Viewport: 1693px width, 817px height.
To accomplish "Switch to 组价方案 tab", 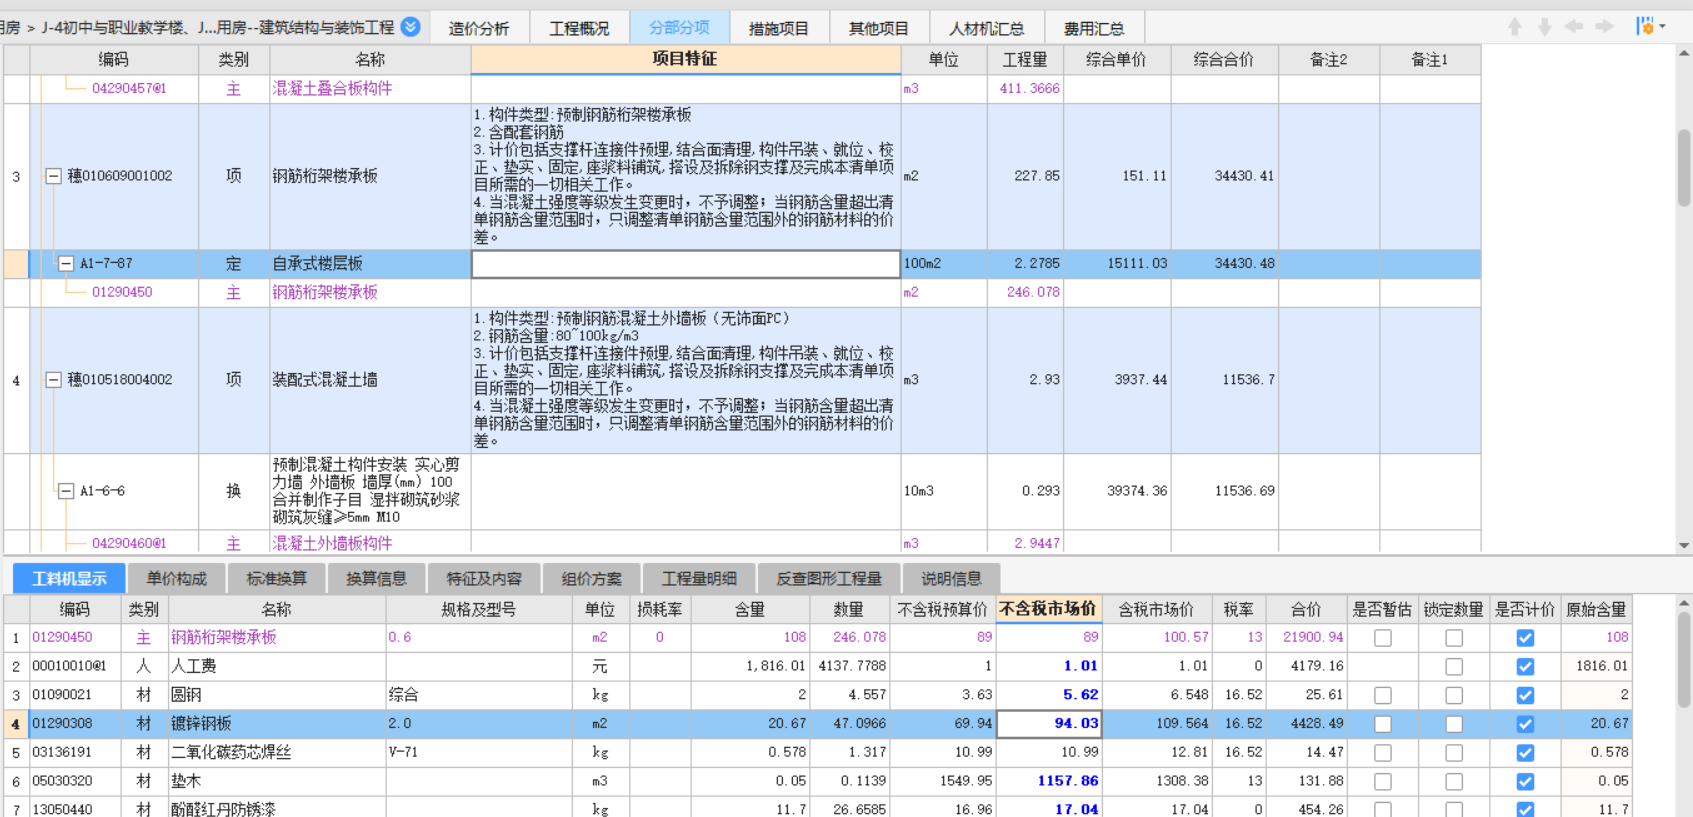I will (591, 579).
